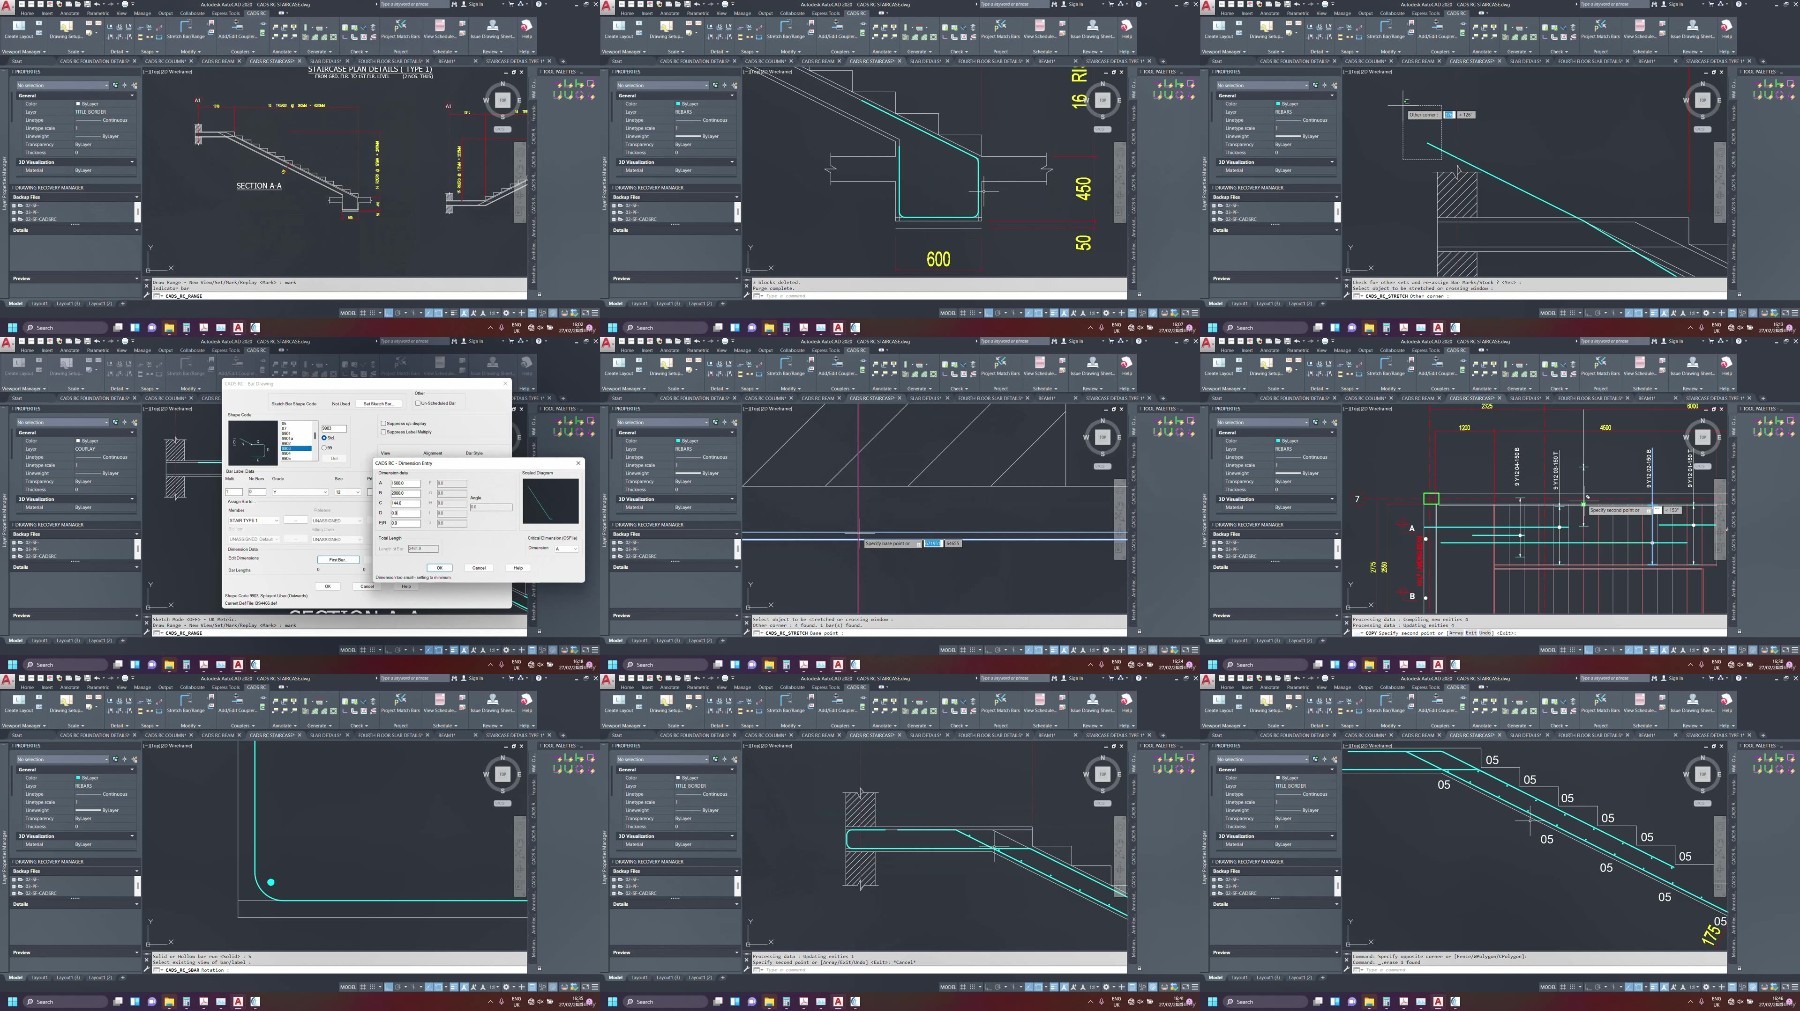Toggle snap mode in the A-B plan screenshot's status bar
The width and height of the screenshot is (1800, 1011).
pos(1573,649)
